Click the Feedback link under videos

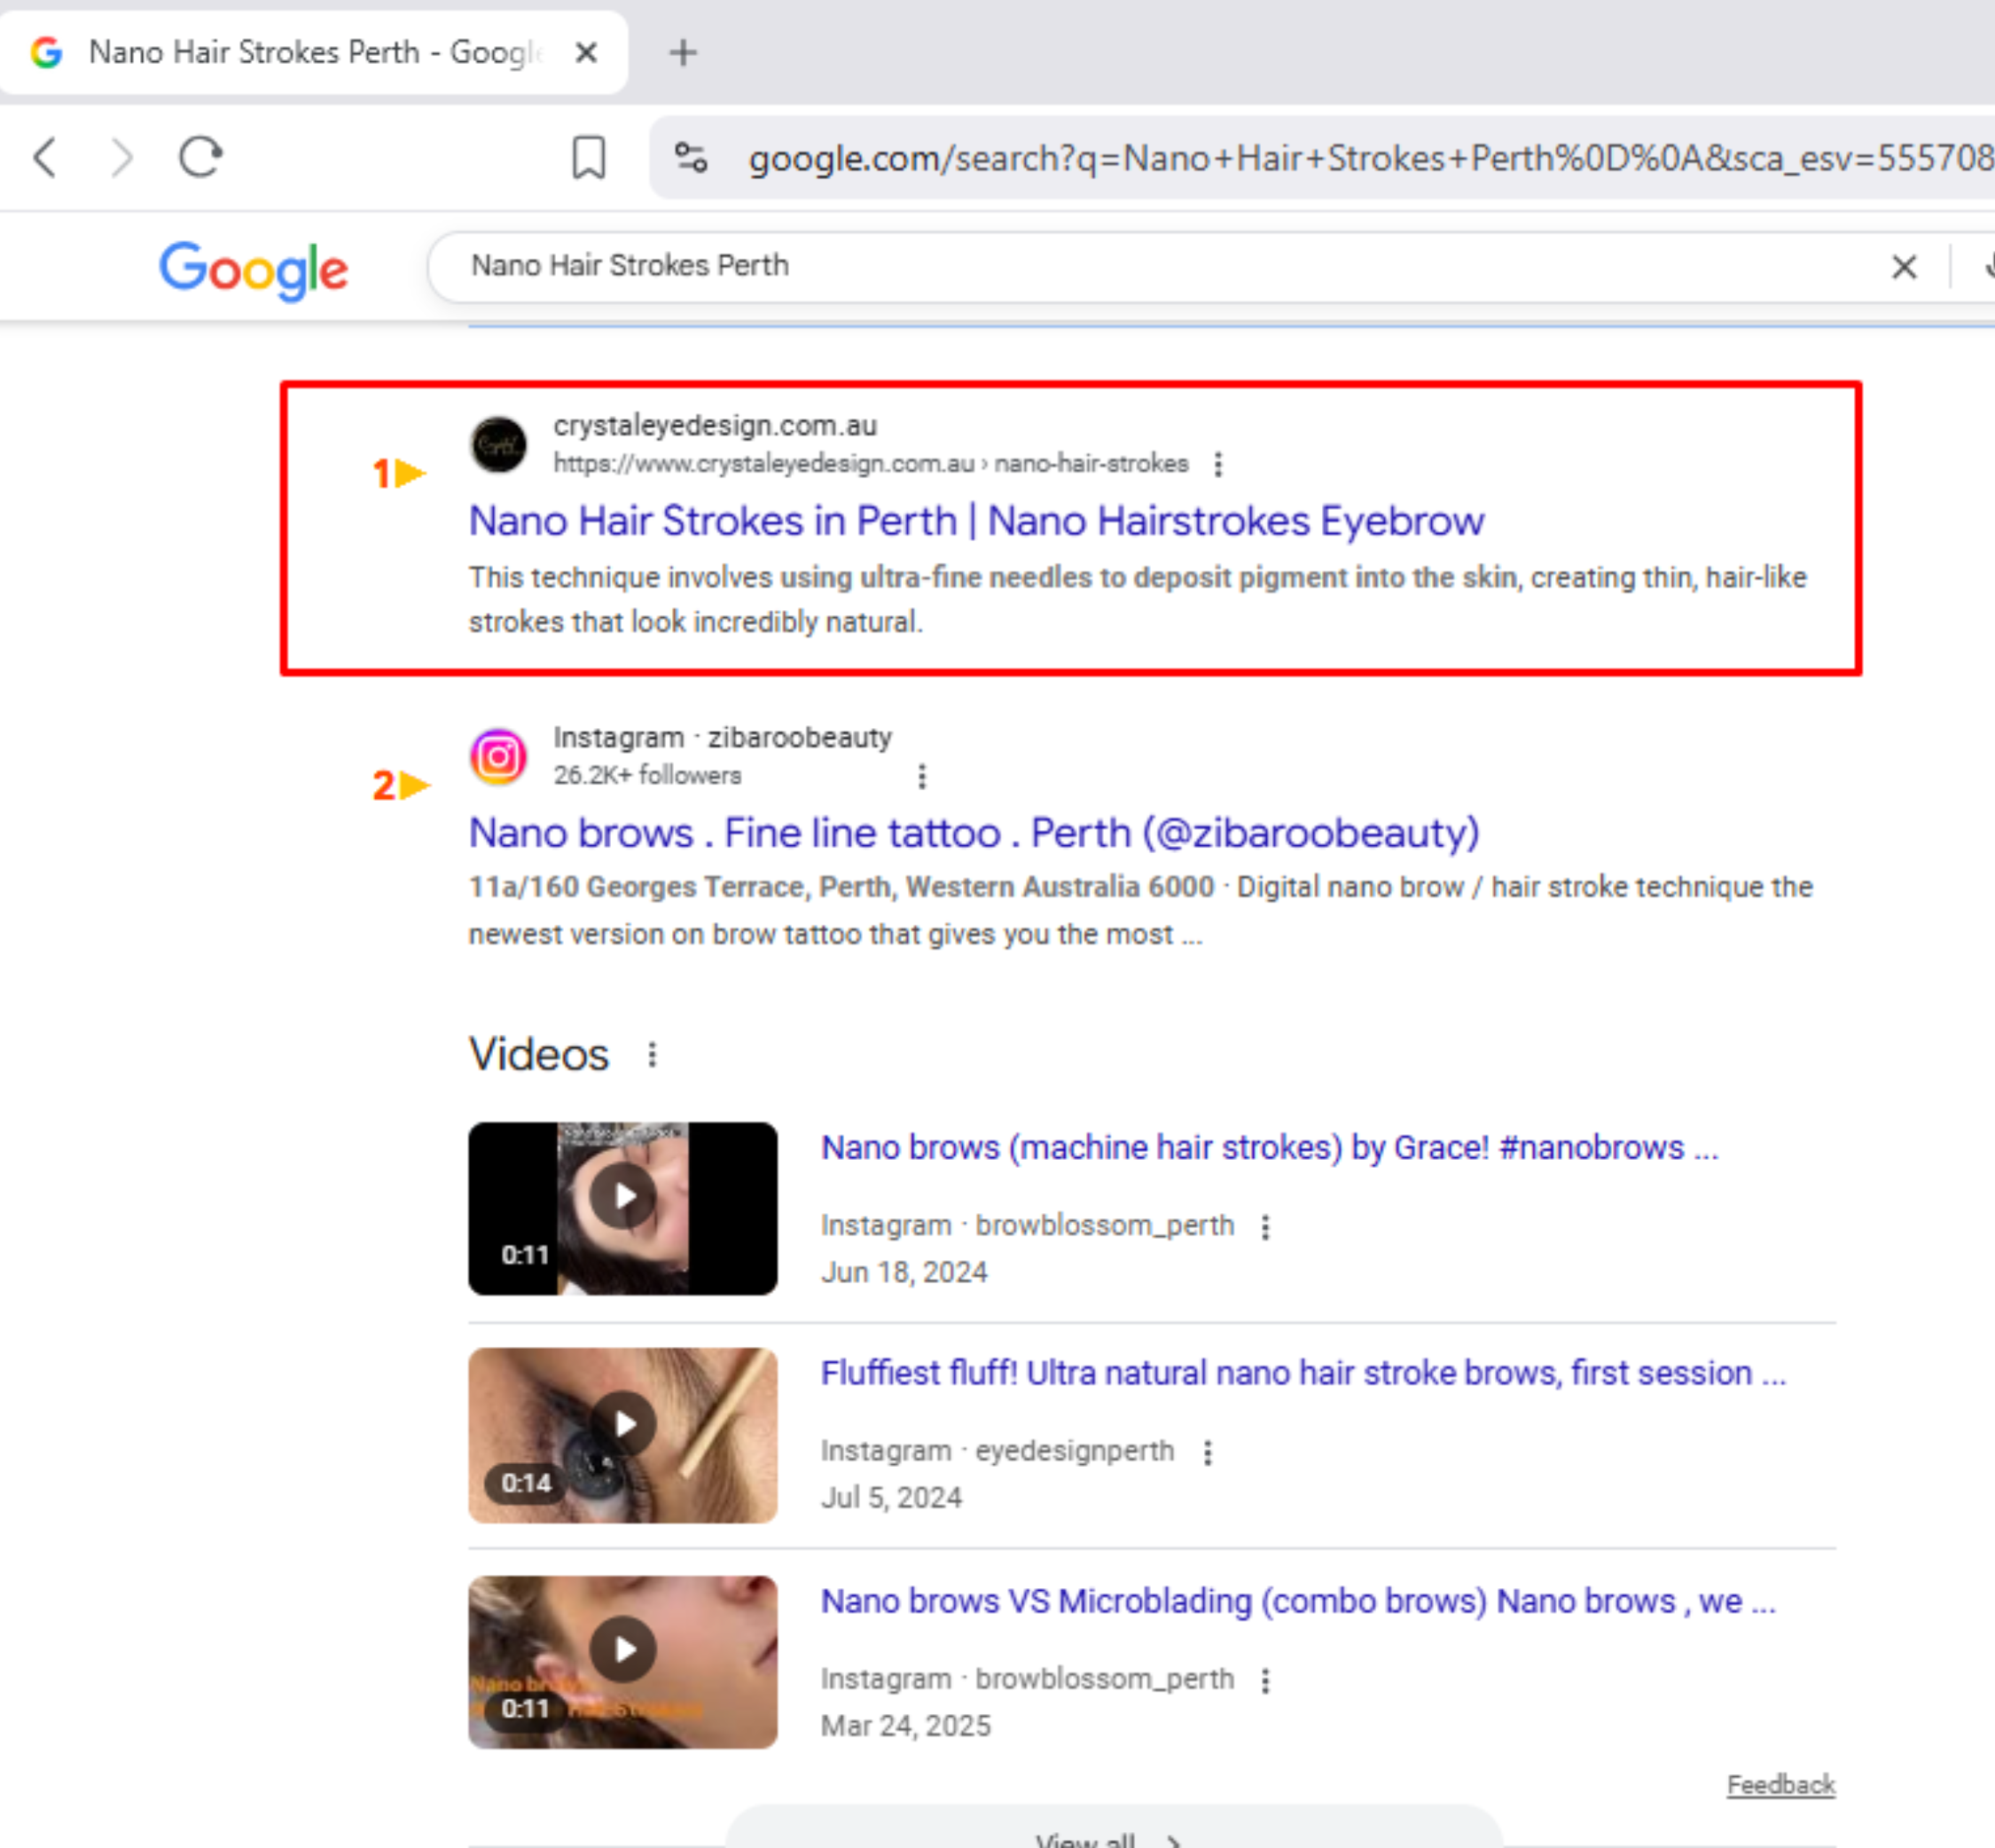point(1780,1785)
